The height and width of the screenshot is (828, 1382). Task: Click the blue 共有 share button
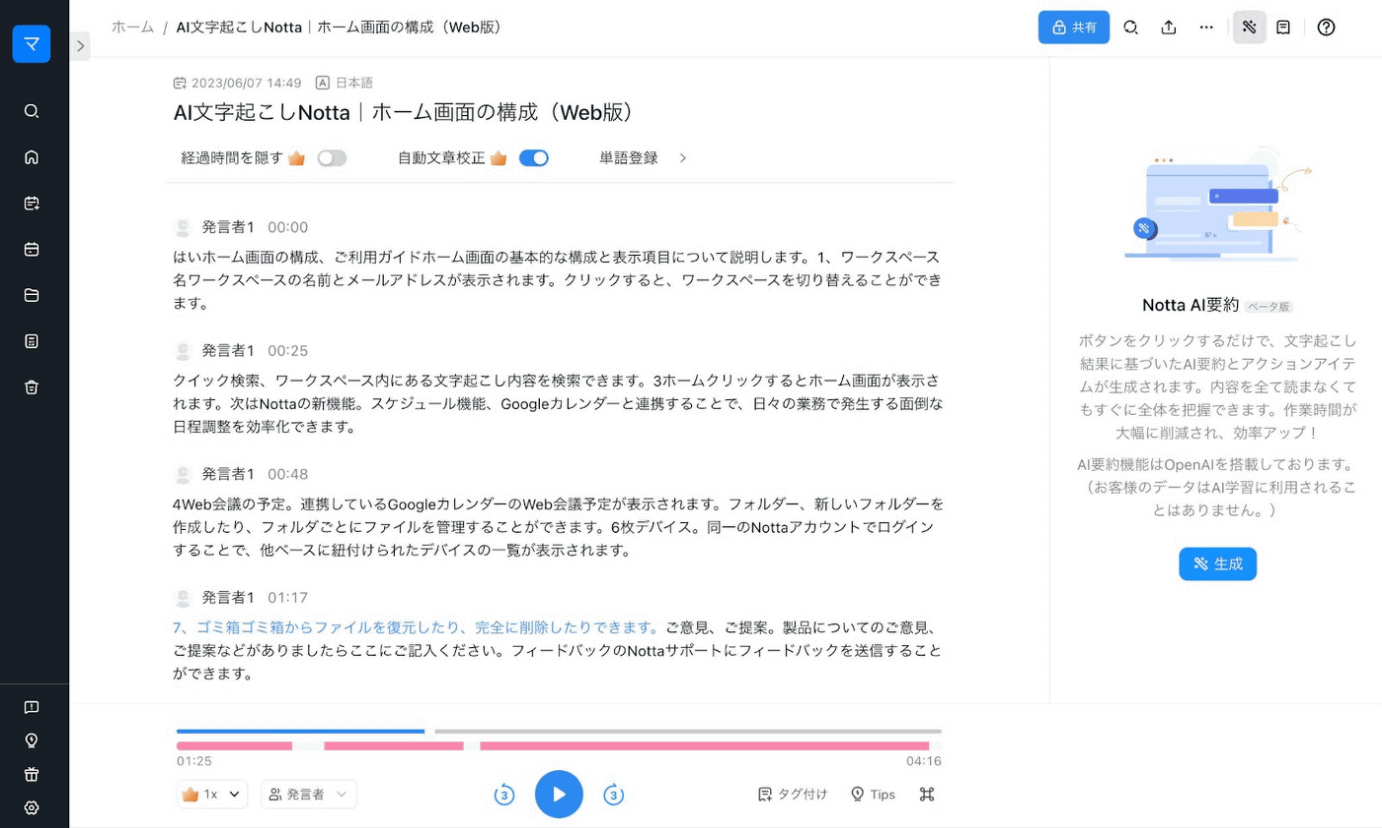pyautogui.click(x=1073, y=27)
